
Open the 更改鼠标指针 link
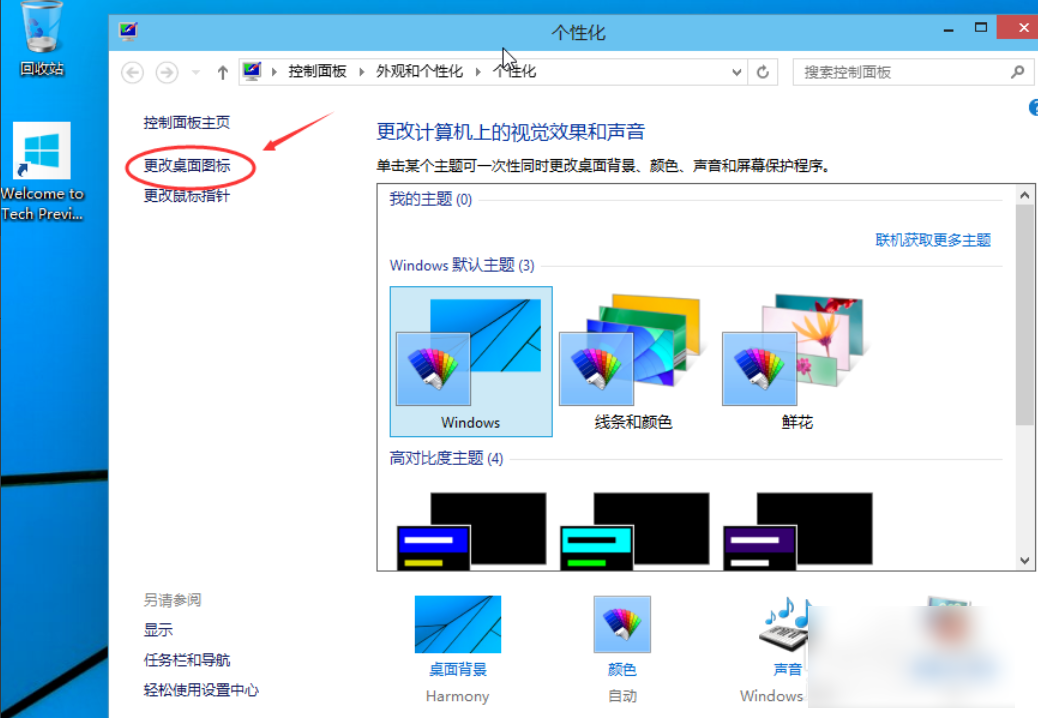[x=187, y=196]
